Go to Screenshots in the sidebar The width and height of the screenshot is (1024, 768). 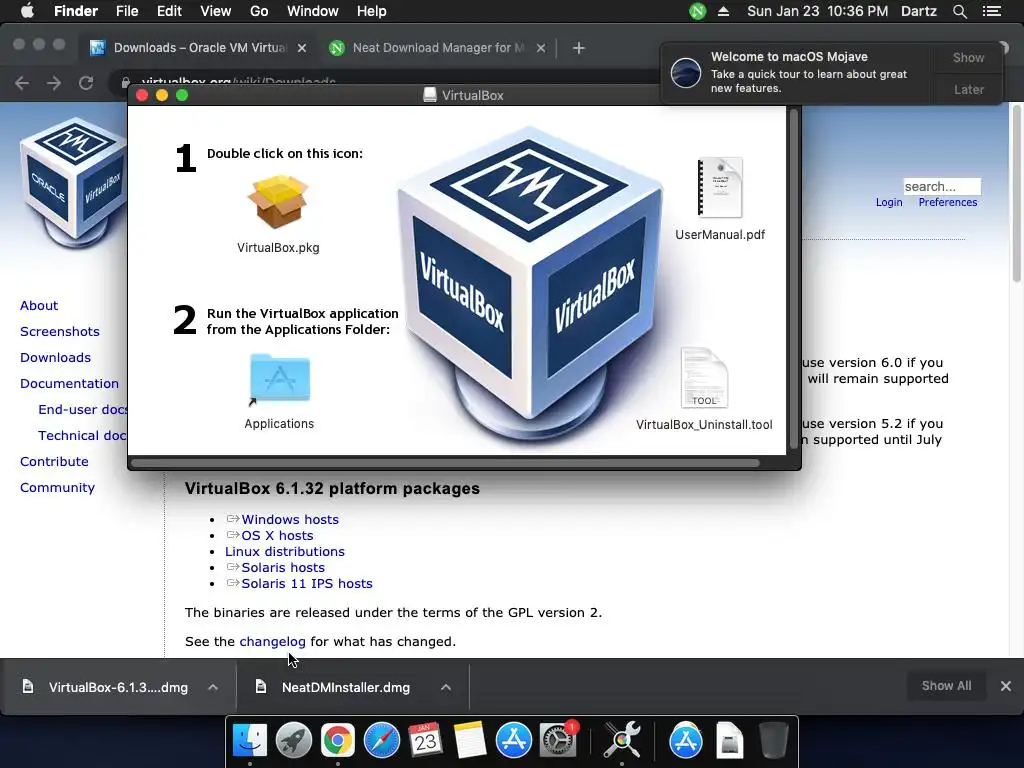coord(59,331)
